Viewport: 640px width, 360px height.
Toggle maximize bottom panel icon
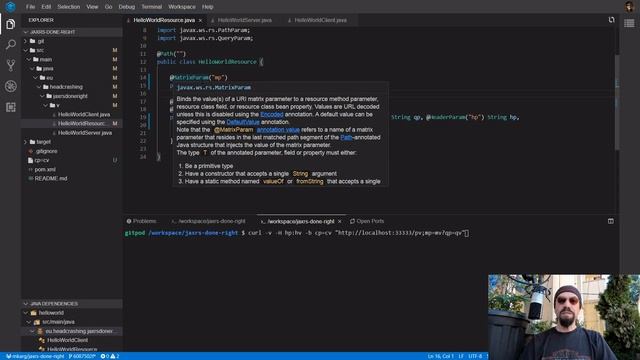click(x=611, y=221)
